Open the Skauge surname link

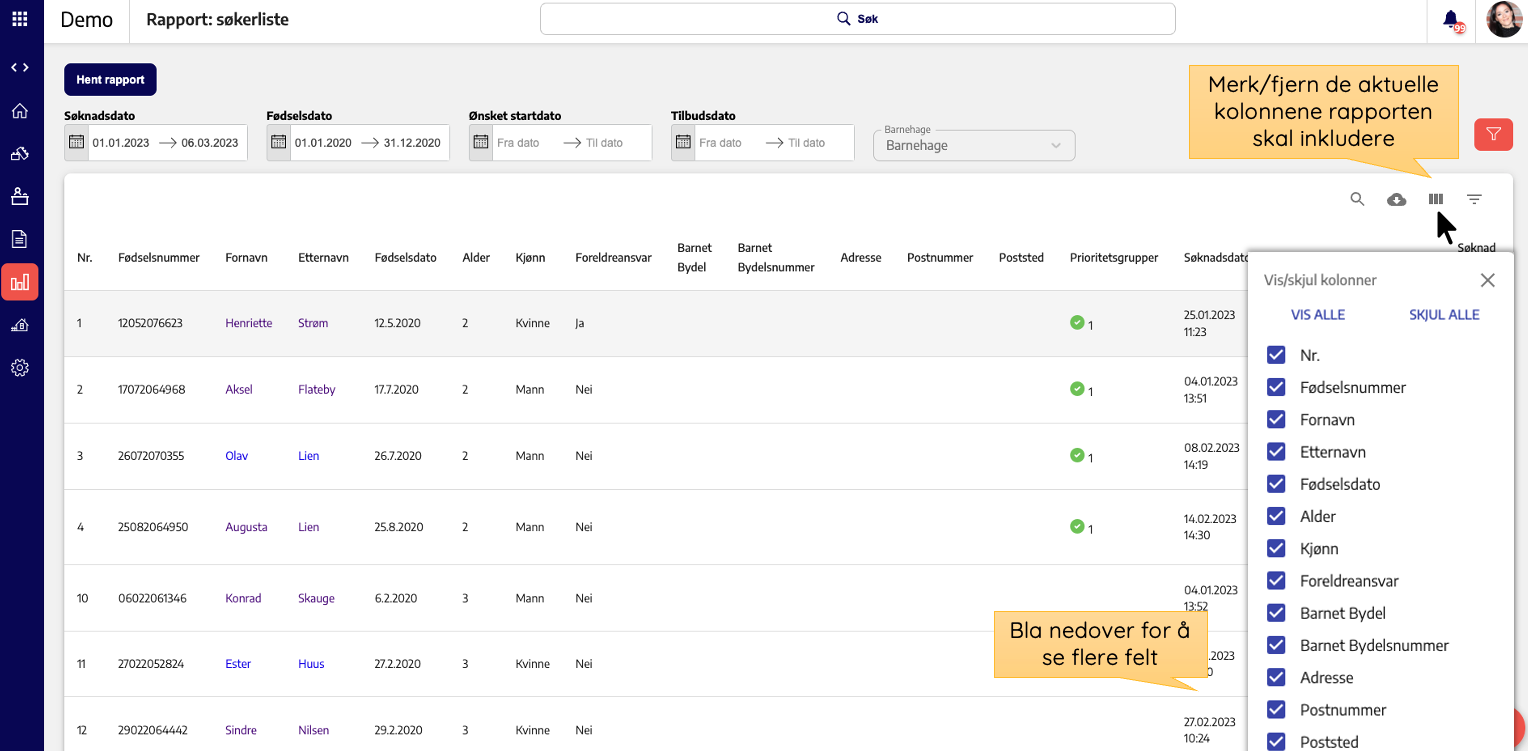tap(316, 598)
